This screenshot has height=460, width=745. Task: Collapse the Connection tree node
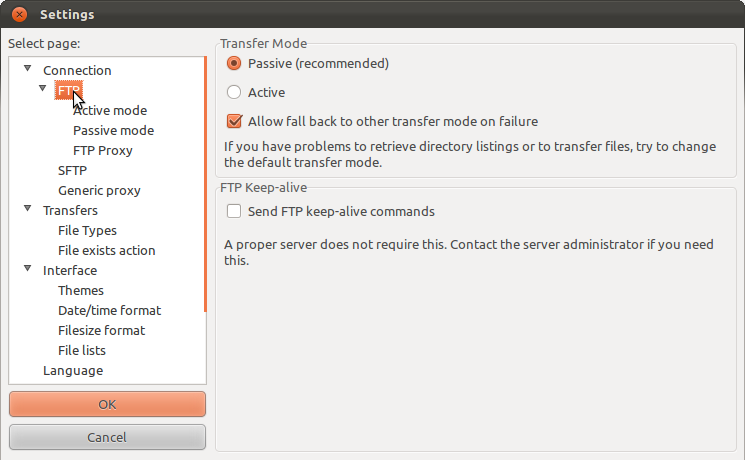pyautogui.click(x=28, y=68)
